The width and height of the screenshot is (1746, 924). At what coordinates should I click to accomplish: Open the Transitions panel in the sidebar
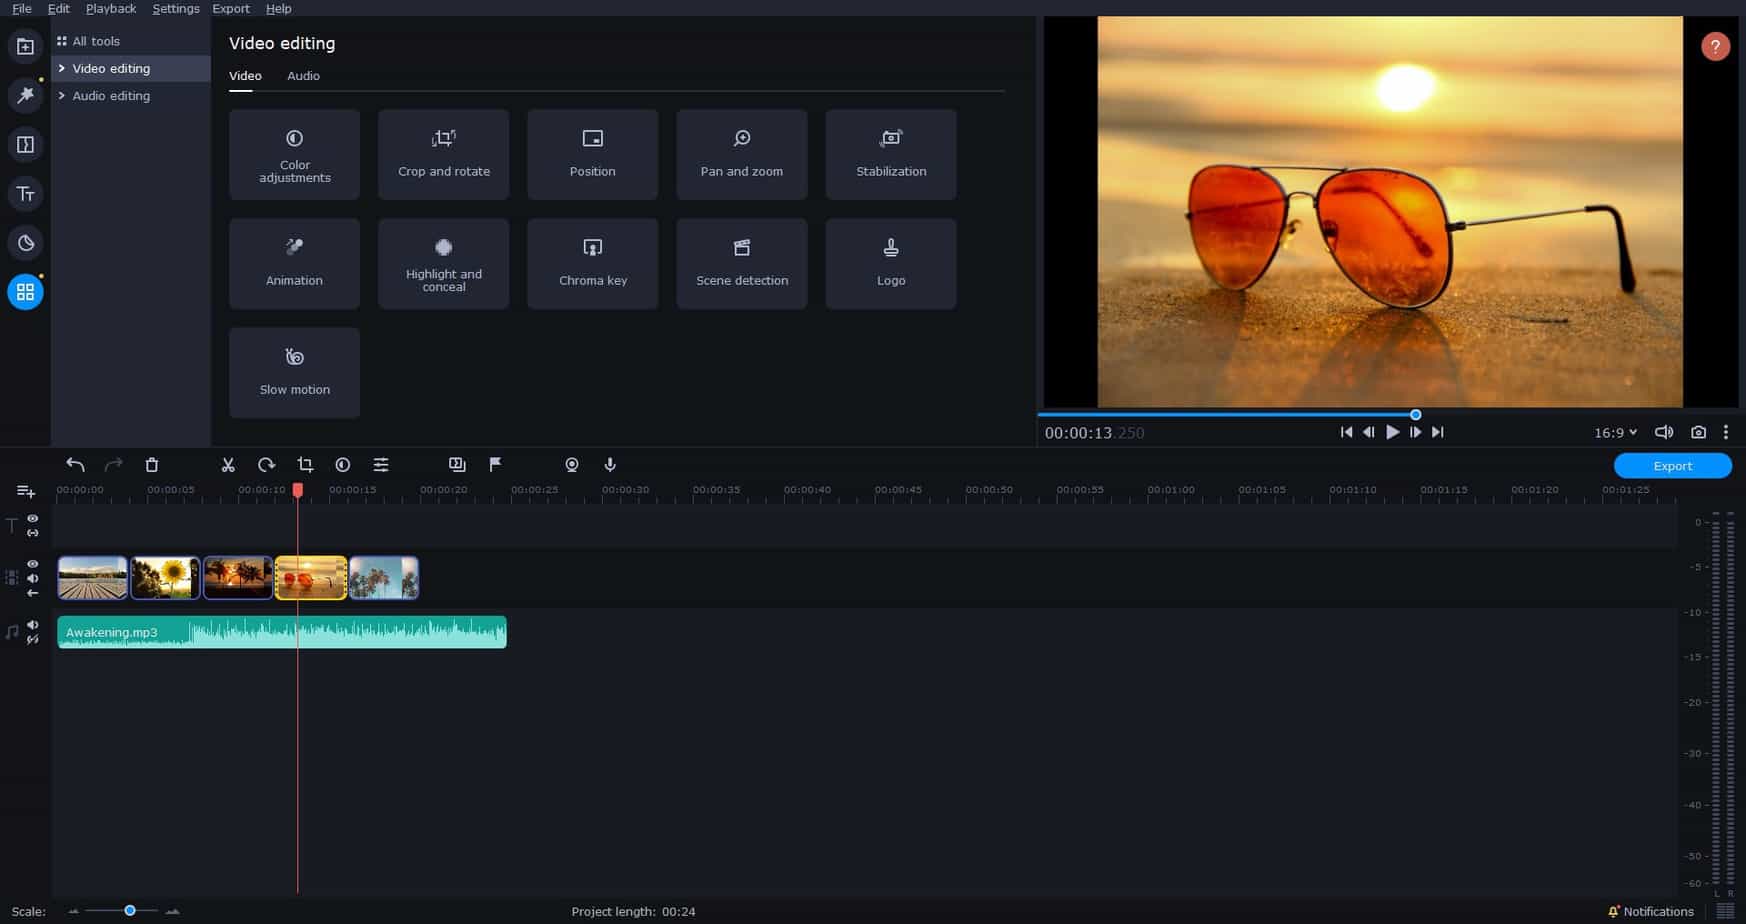pos(25,144)
